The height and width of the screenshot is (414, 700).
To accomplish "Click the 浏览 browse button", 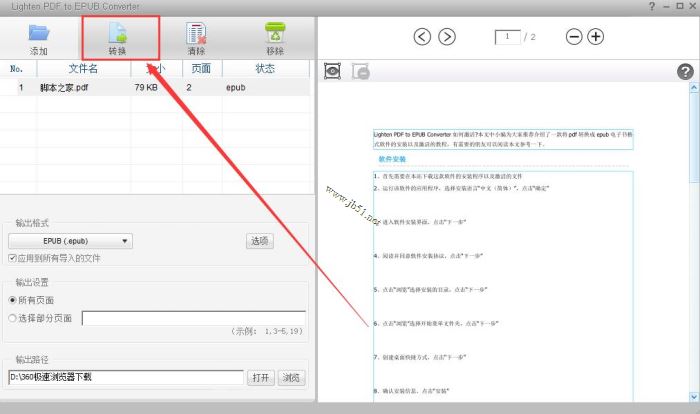I will (292, 378).
